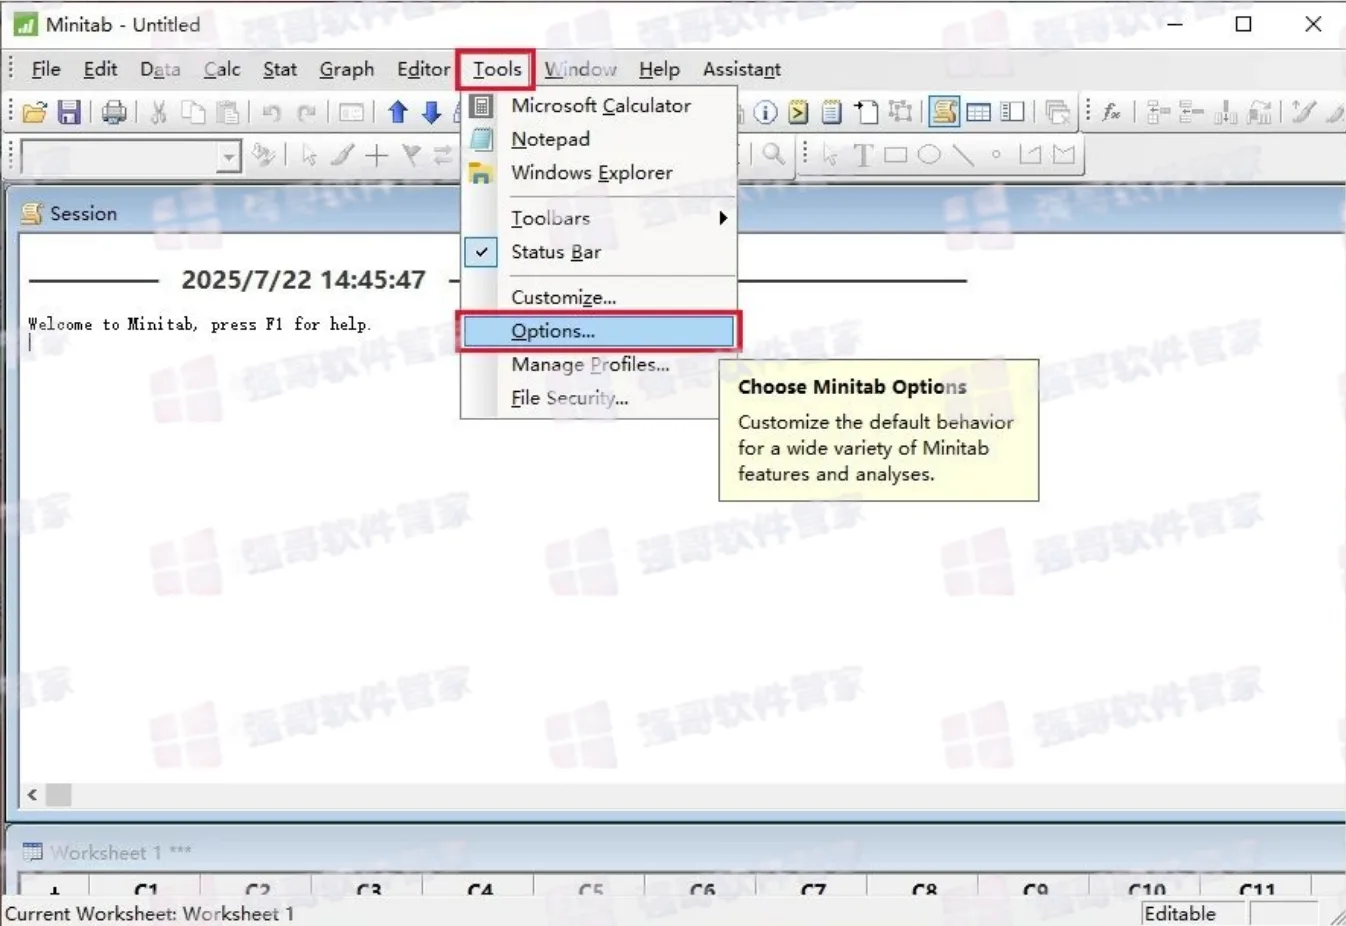Open the Assistant menu

[742, 69]
